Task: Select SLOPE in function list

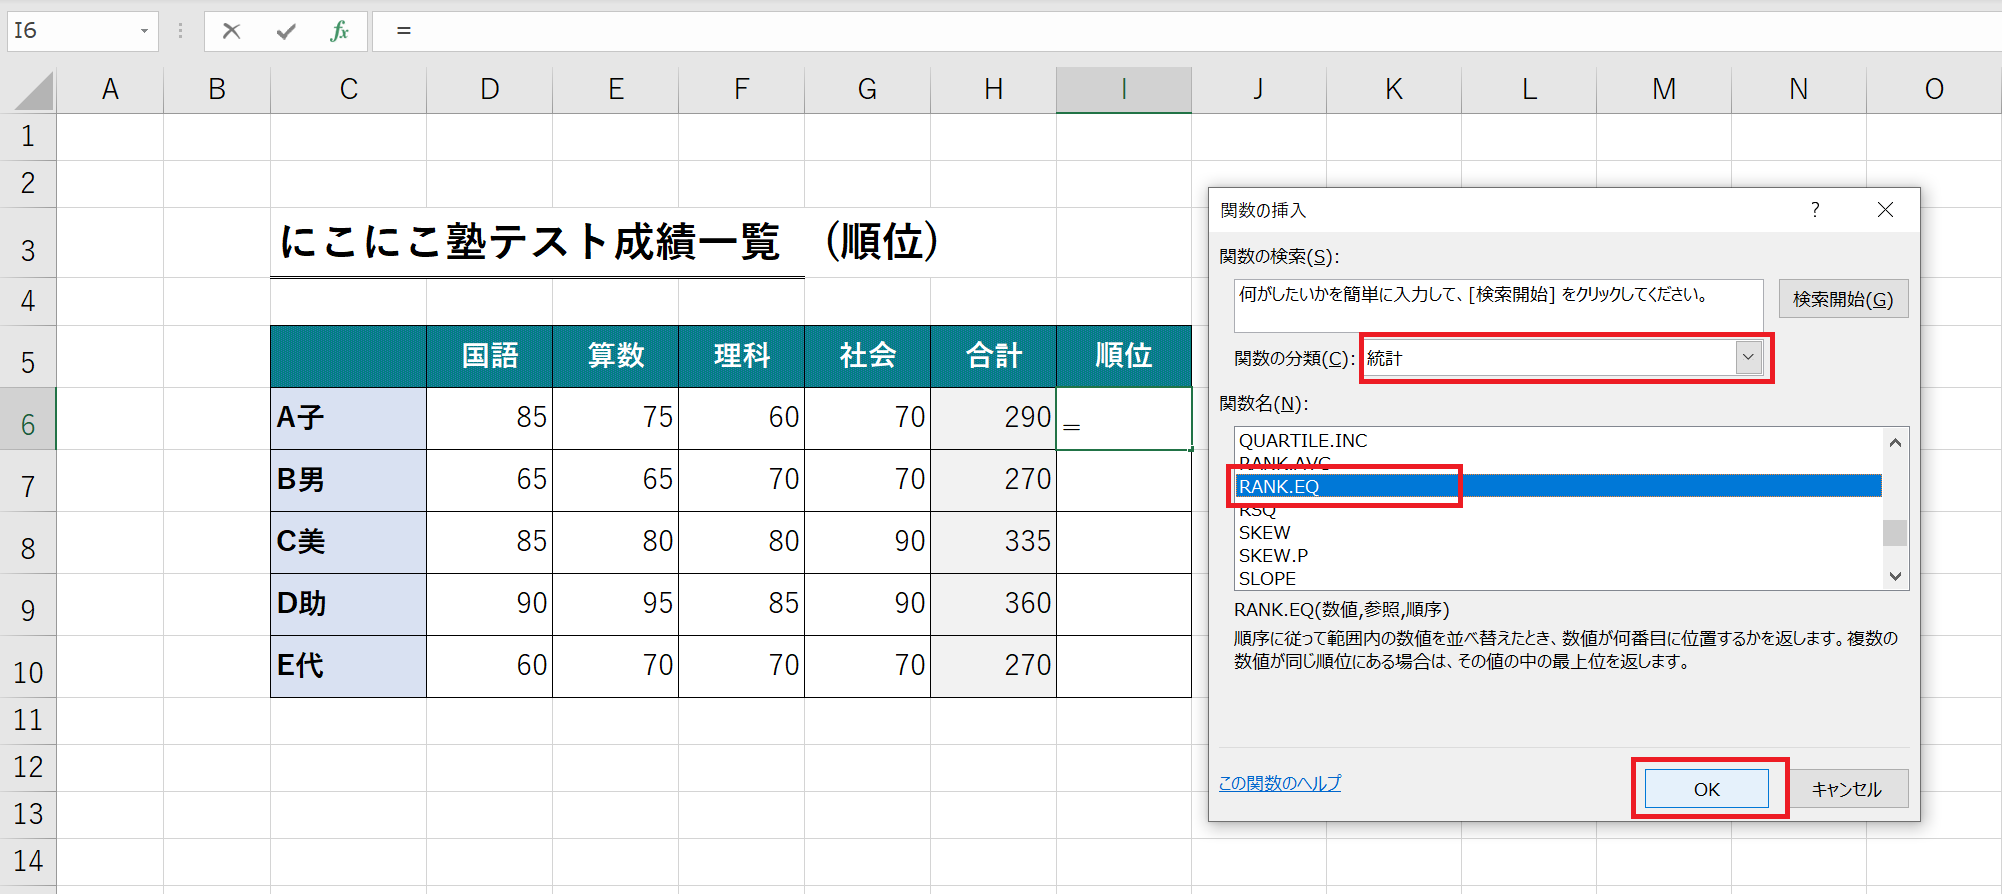Action: point(1559,578)
